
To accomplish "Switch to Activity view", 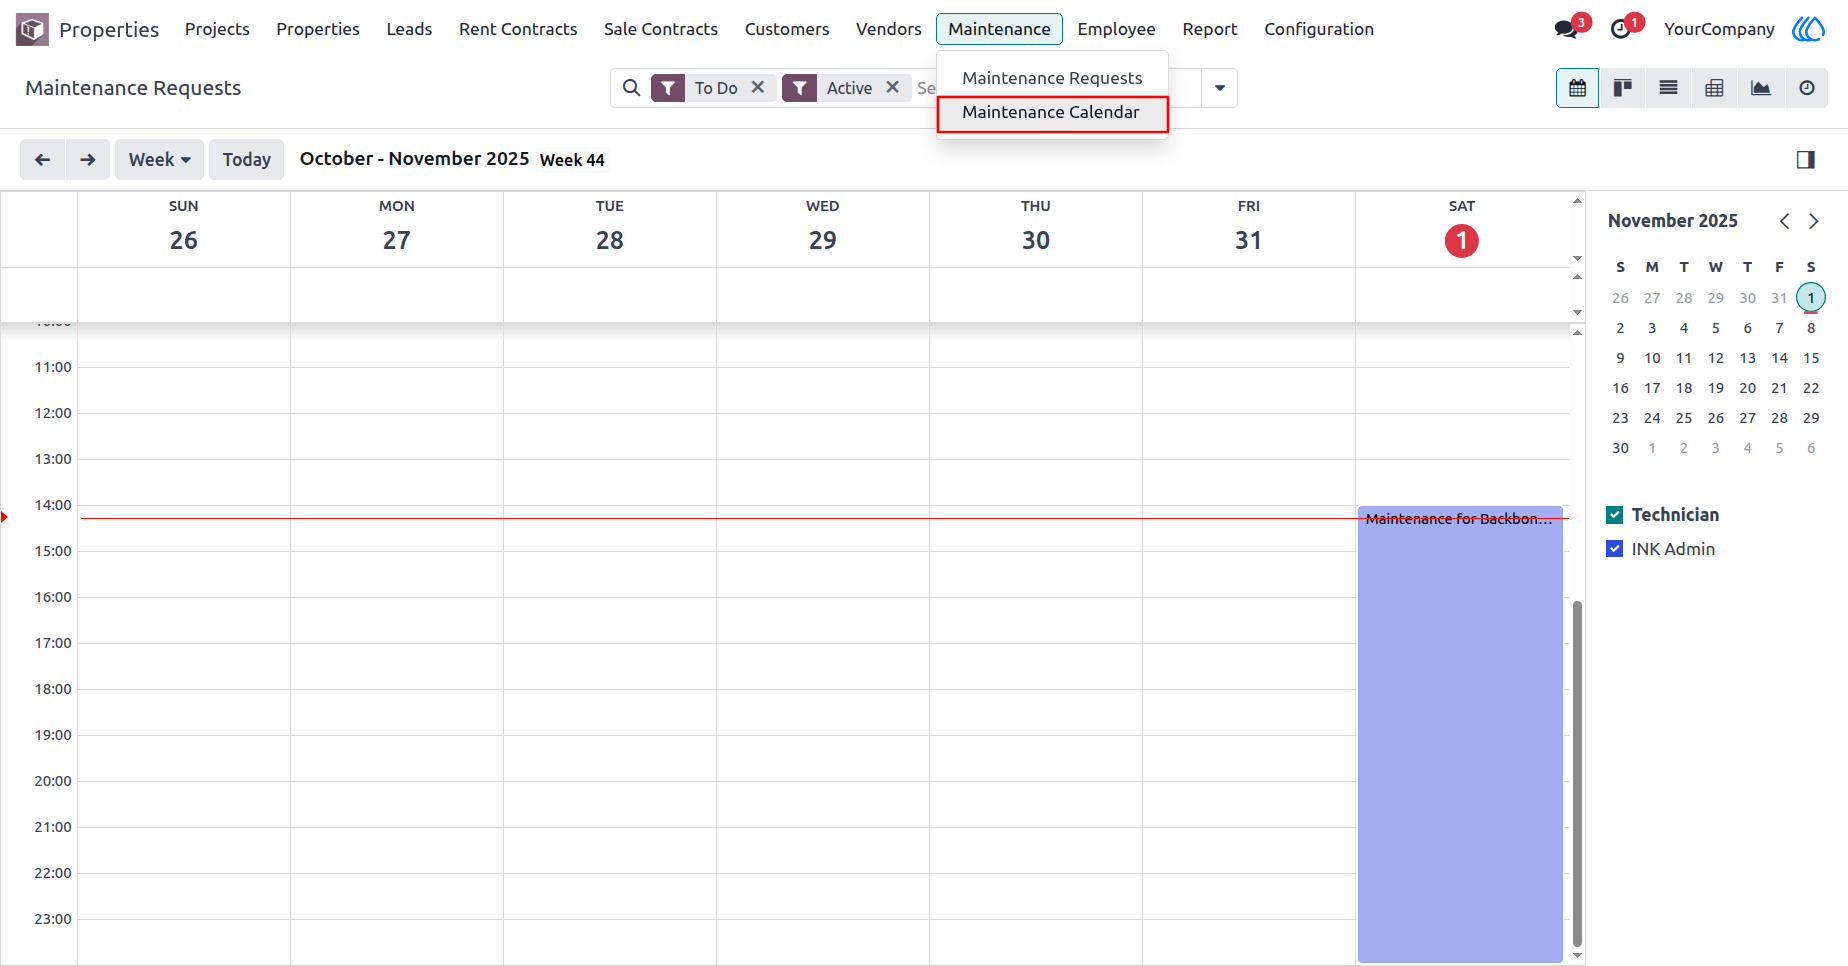I will coord(1806,88).
